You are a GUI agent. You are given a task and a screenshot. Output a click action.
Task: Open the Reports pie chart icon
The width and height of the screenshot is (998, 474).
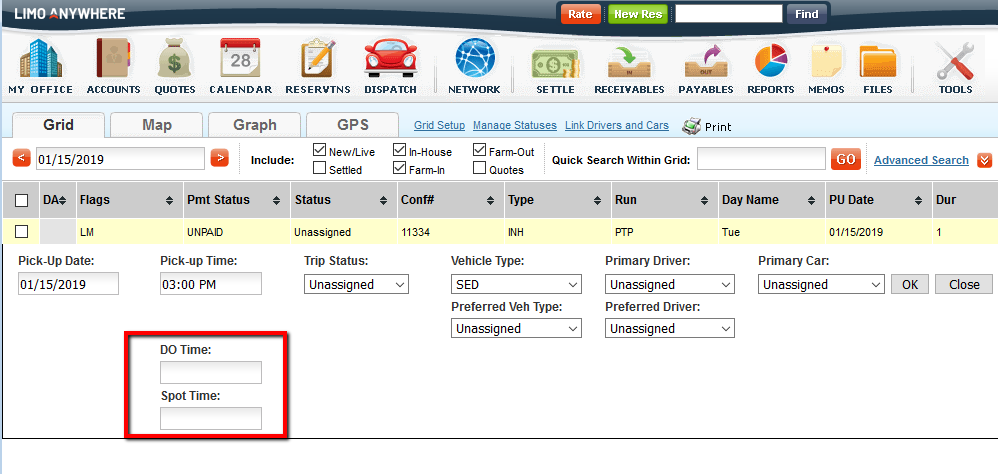[770, 58]
